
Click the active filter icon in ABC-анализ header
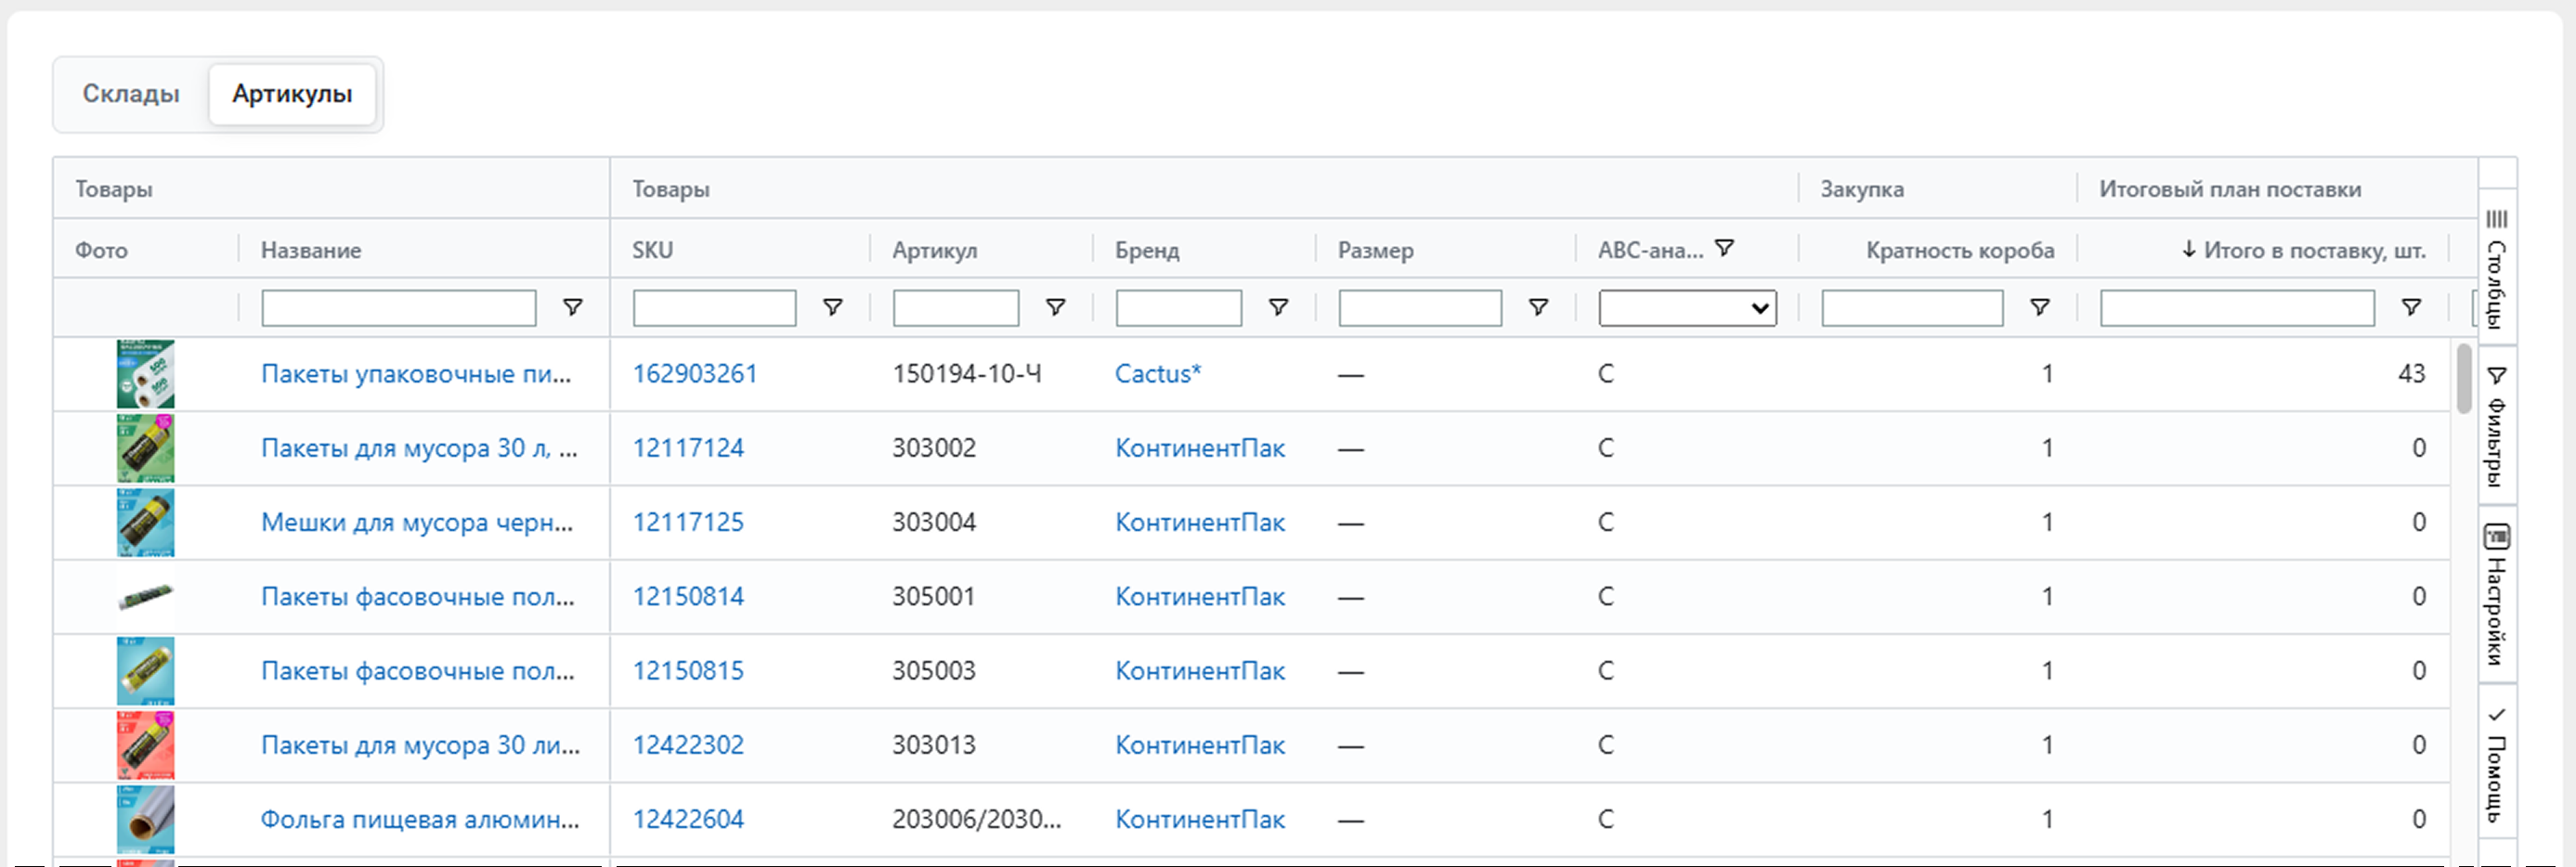(1724, 248)
